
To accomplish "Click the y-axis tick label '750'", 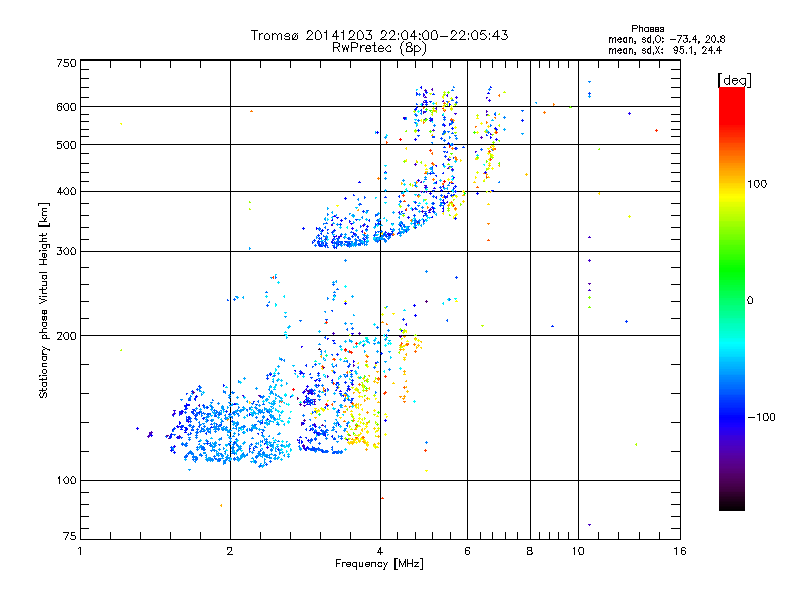I will click(x=66, y=63).
